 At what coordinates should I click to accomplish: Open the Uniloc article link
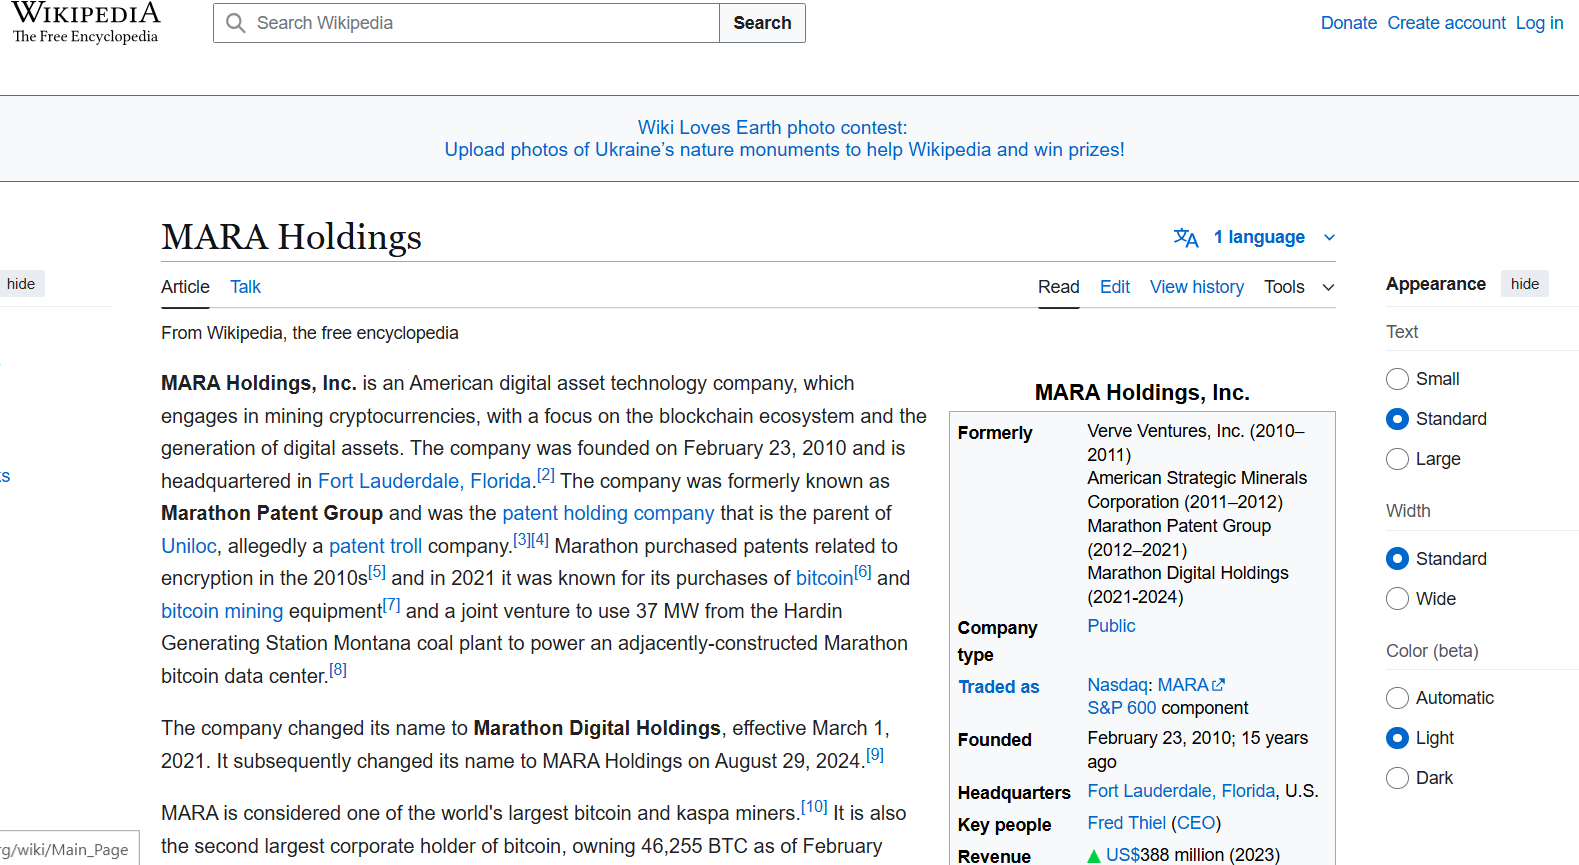click(189, 546)
